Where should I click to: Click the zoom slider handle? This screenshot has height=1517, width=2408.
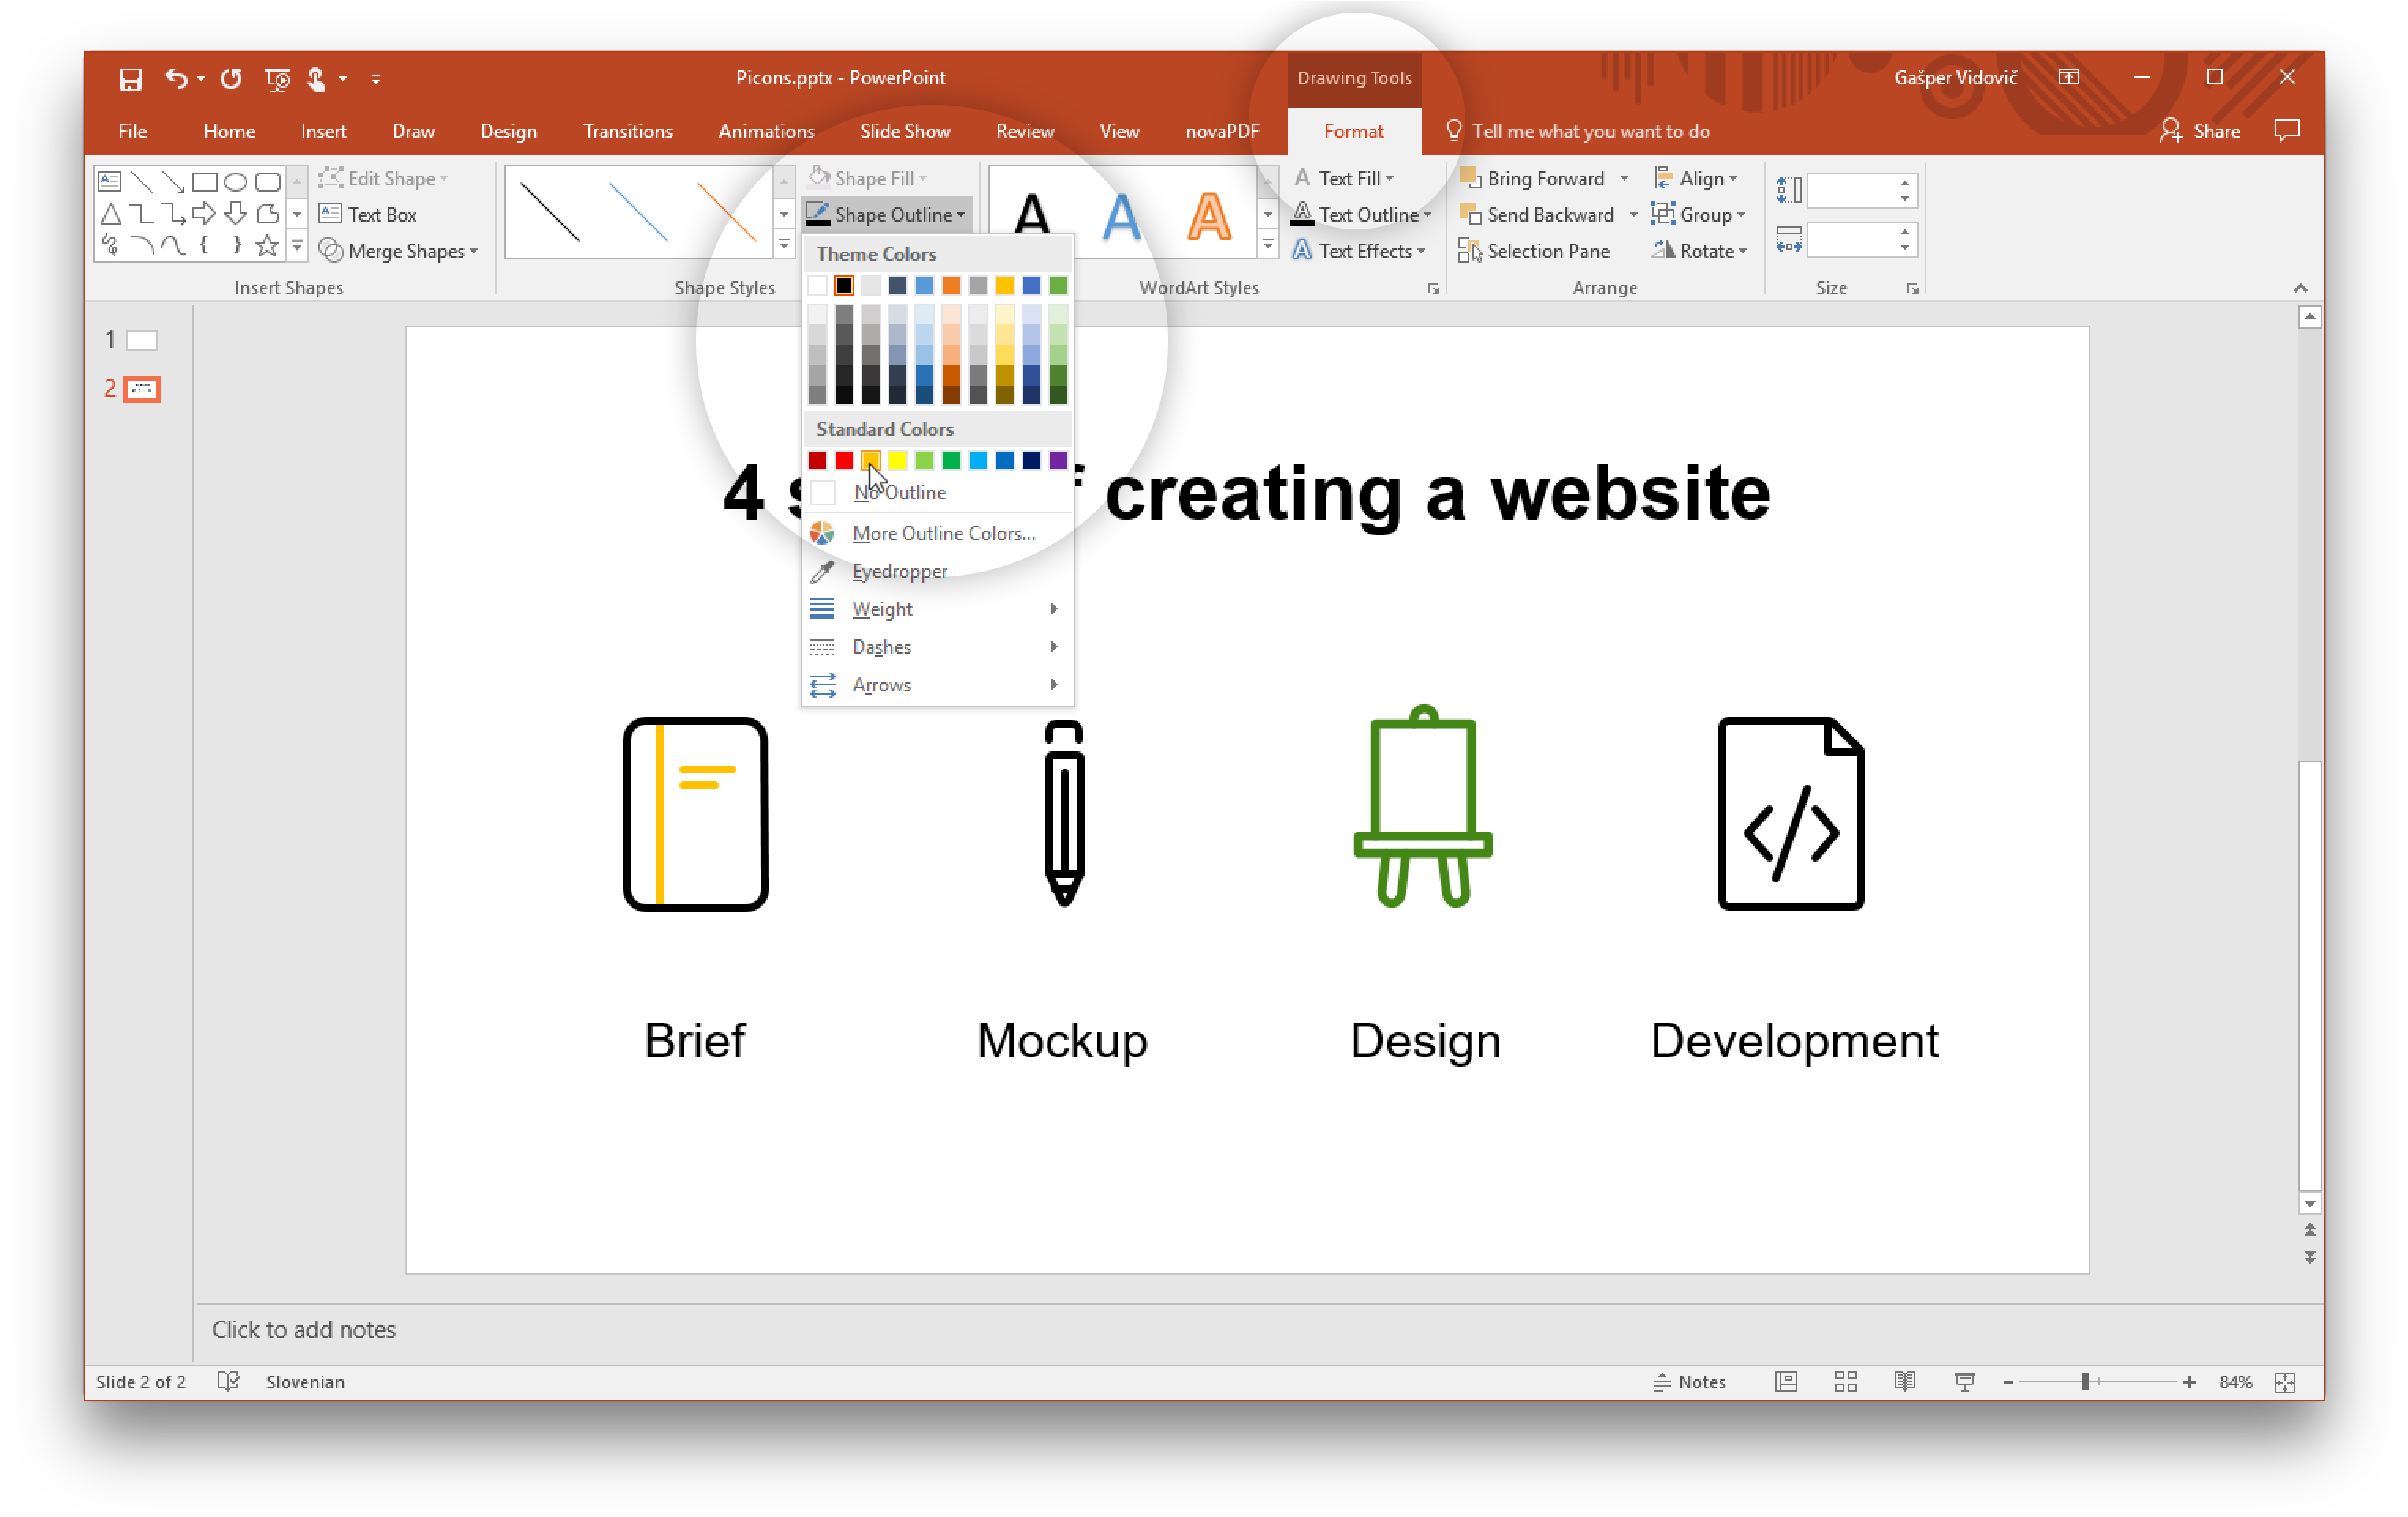point(2085,1381)
